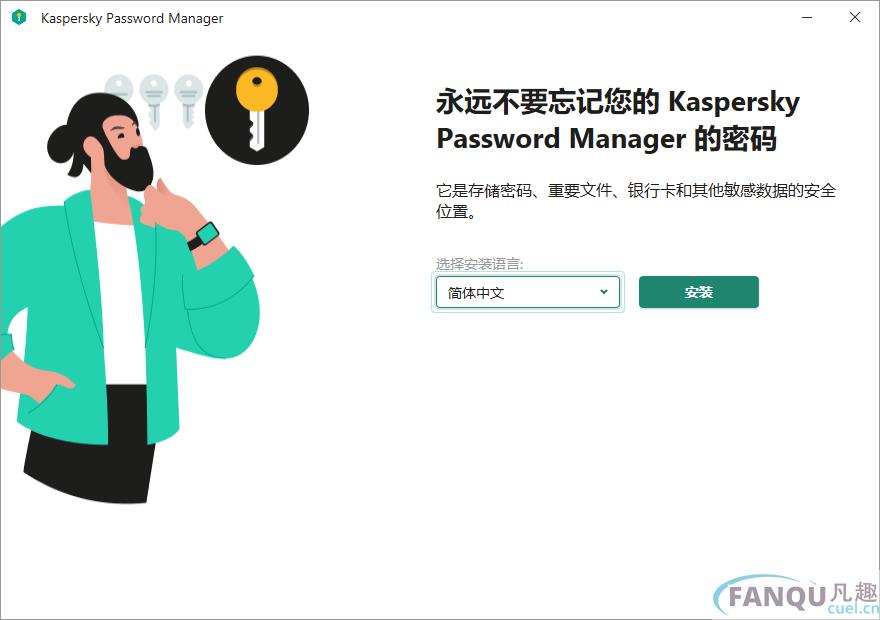The image size is (880, 620).
Task: Click the chevron arrow in the language combo box
Action: tap(604, 292)
